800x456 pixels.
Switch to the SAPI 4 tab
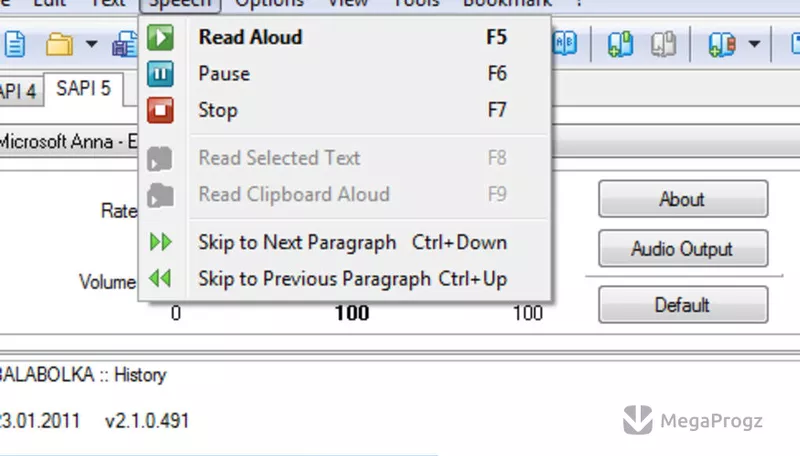(19, 91)
